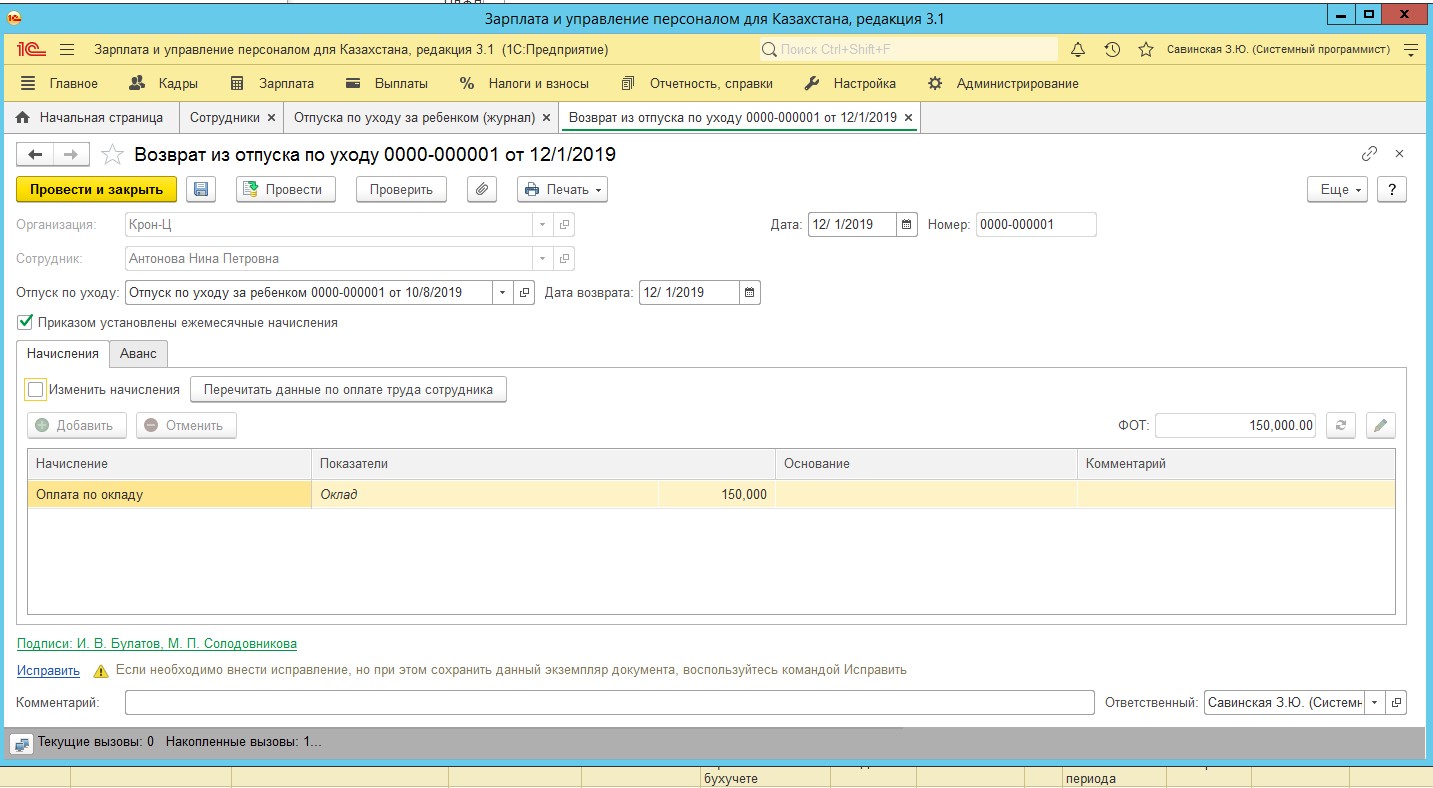
Task: Open the Главное menu section
Action: click(59, 83)
